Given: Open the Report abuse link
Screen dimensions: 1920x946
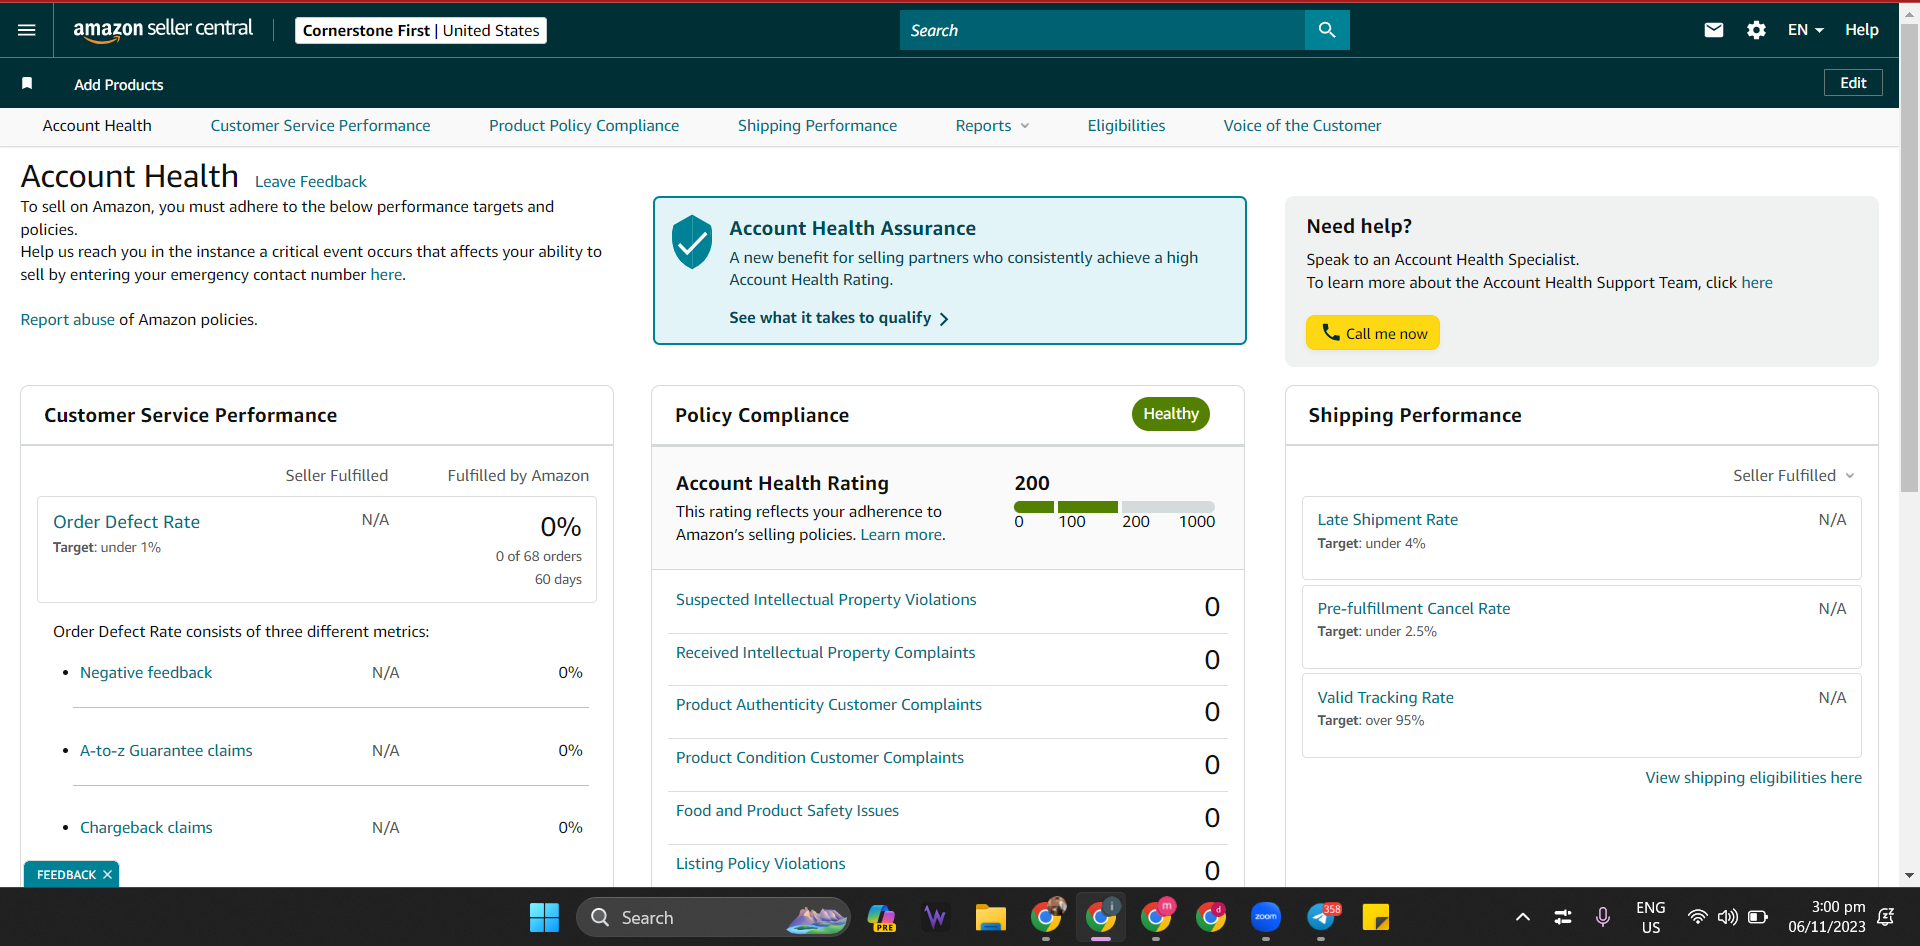Looking at the screenshot, I should coord(68,320).
